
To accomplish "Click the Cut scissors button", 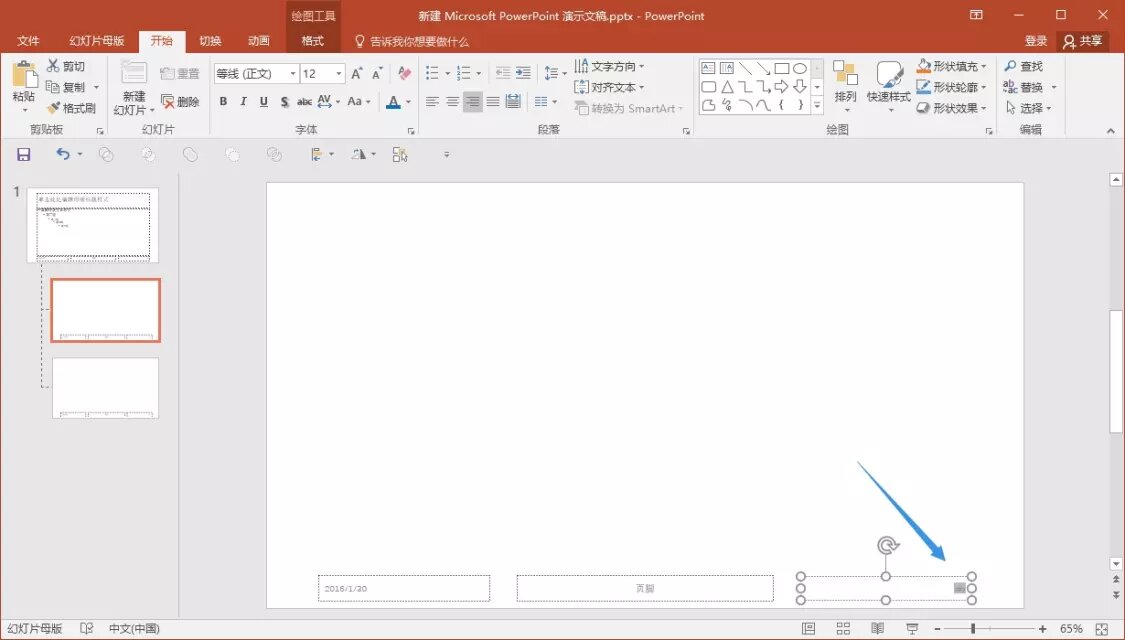I will pyautogui.click(x=65, y=66).
